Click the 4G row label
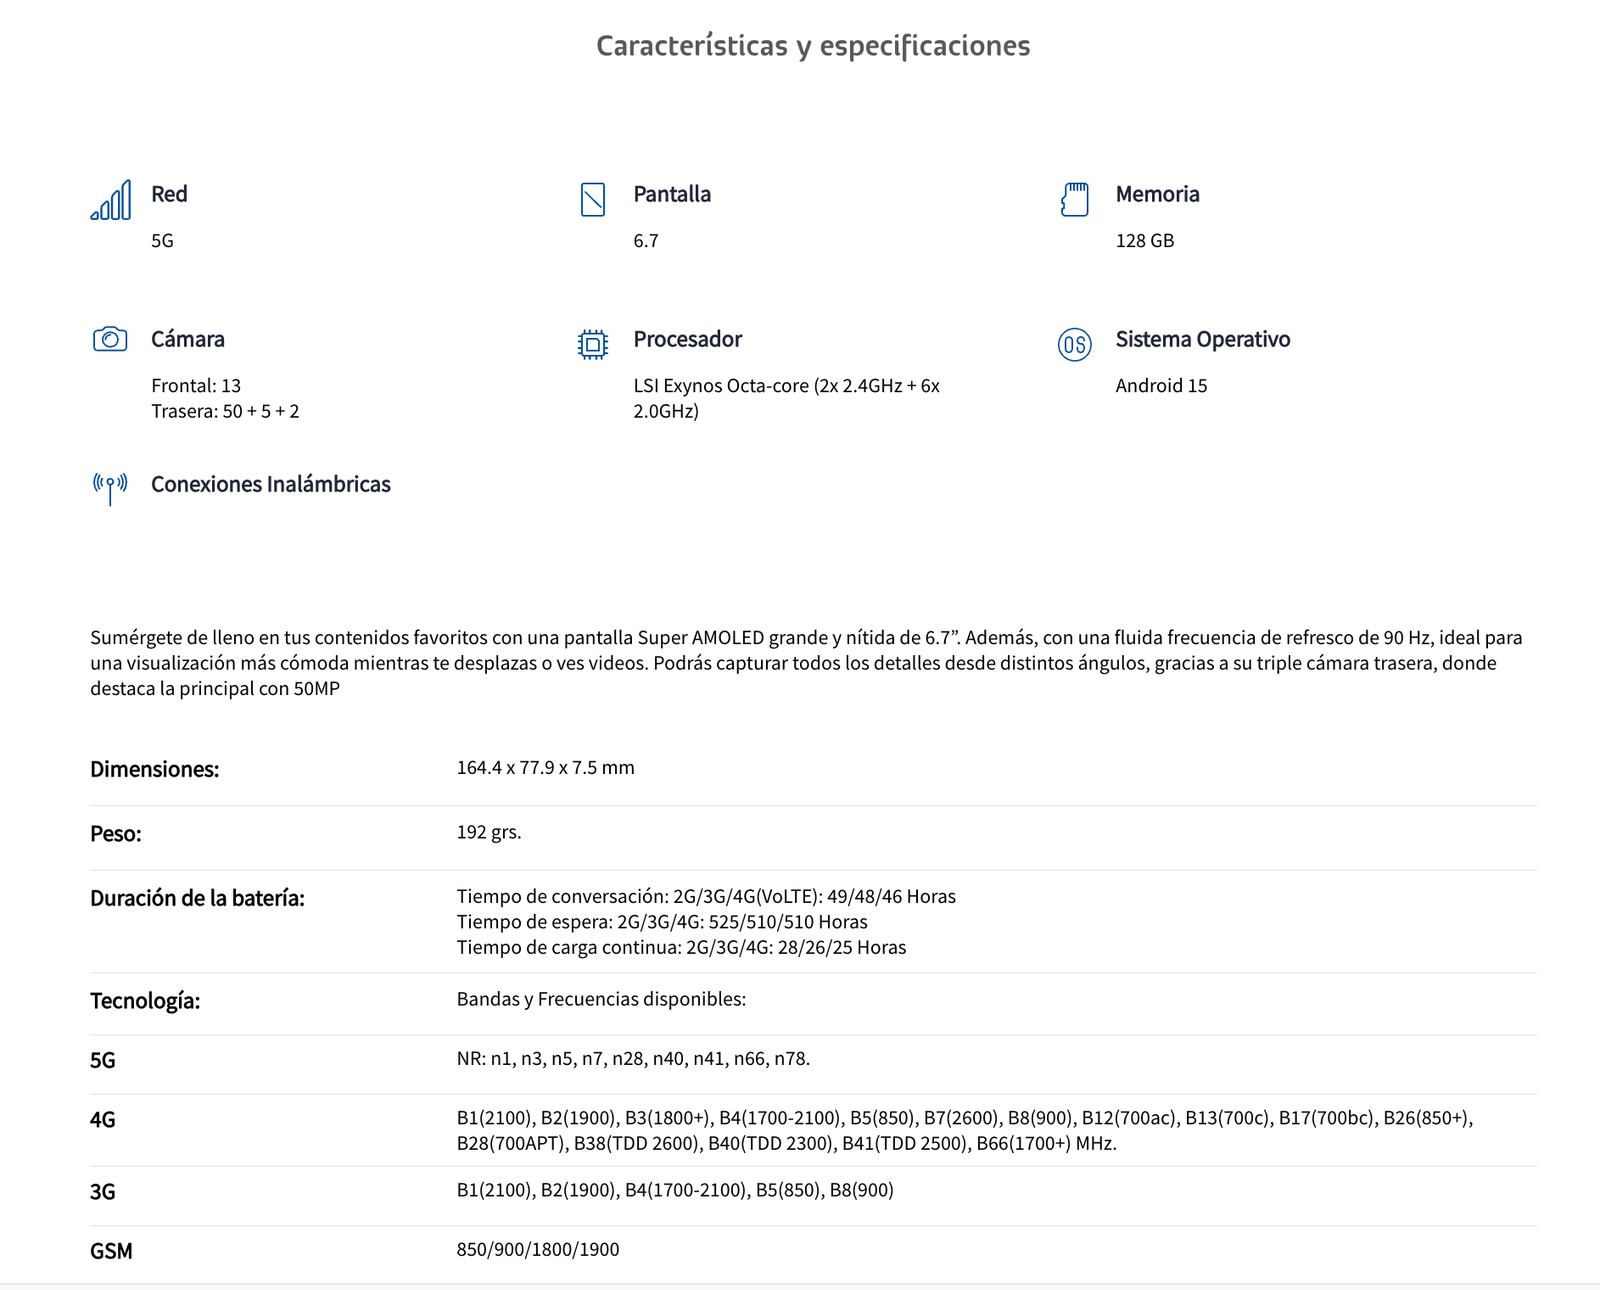1600x1290 pixels. click(103, 1119)
